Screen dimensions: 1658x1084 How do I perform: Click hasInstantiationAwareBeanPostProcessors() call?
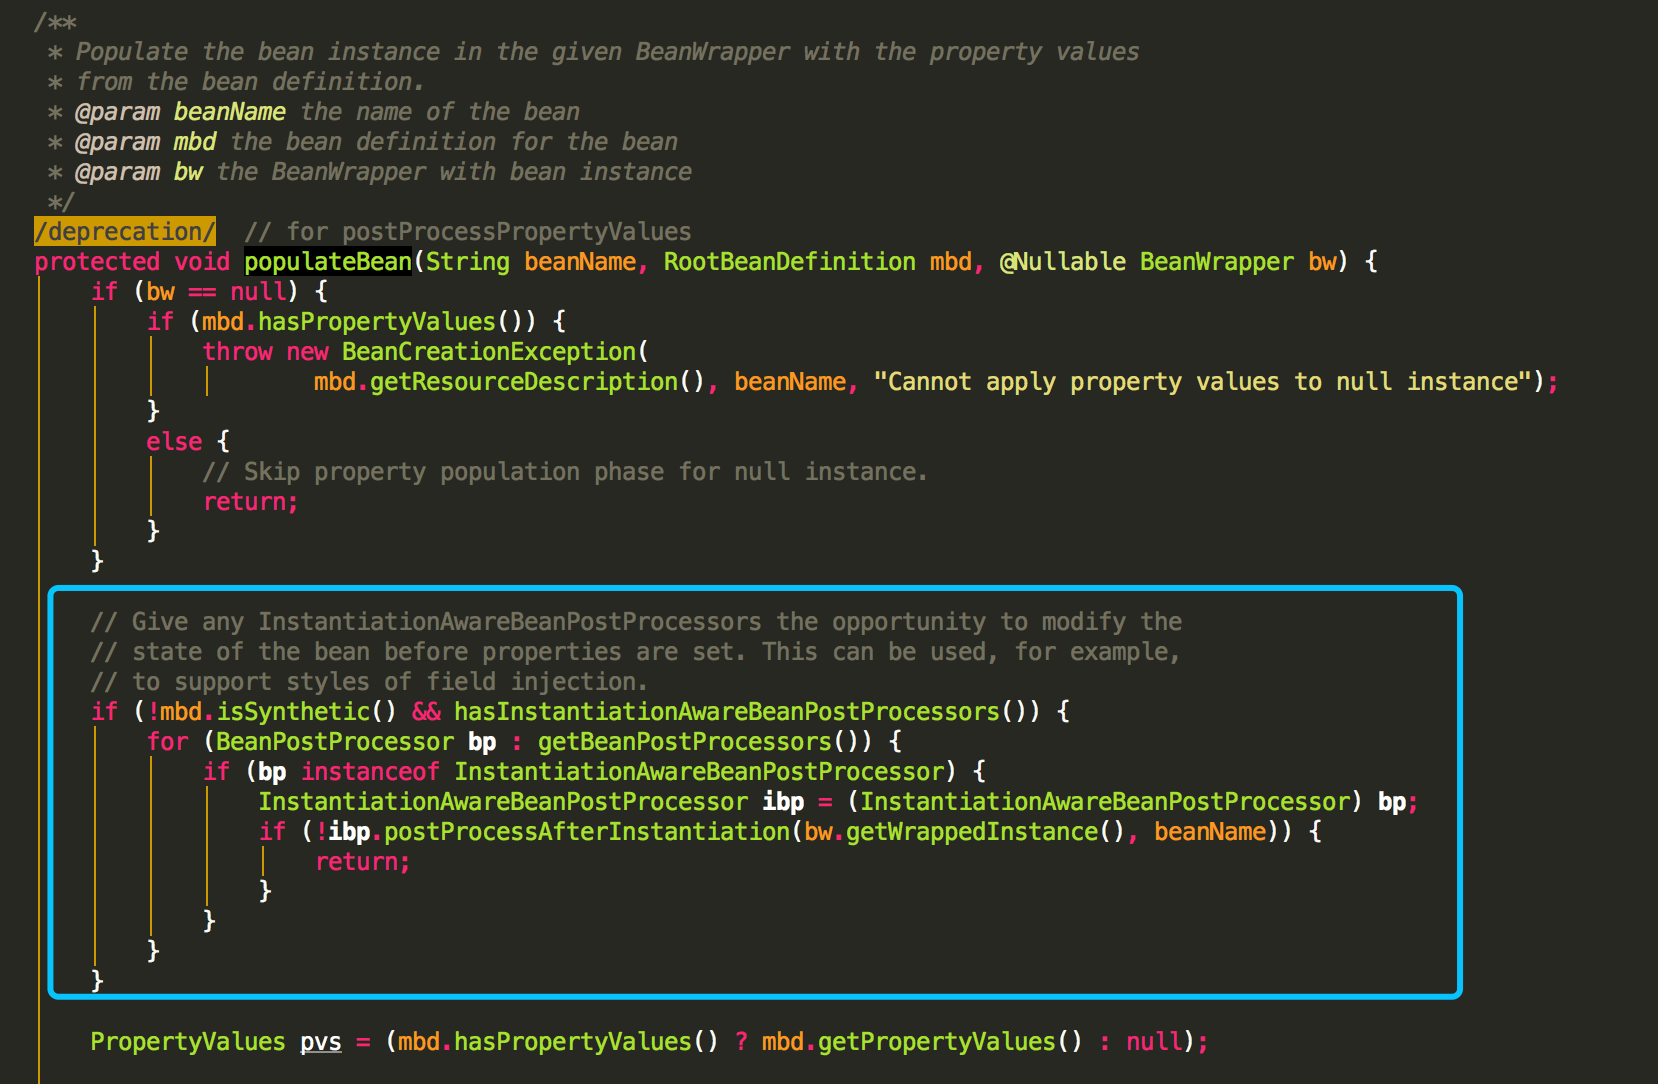coord(740,712)
